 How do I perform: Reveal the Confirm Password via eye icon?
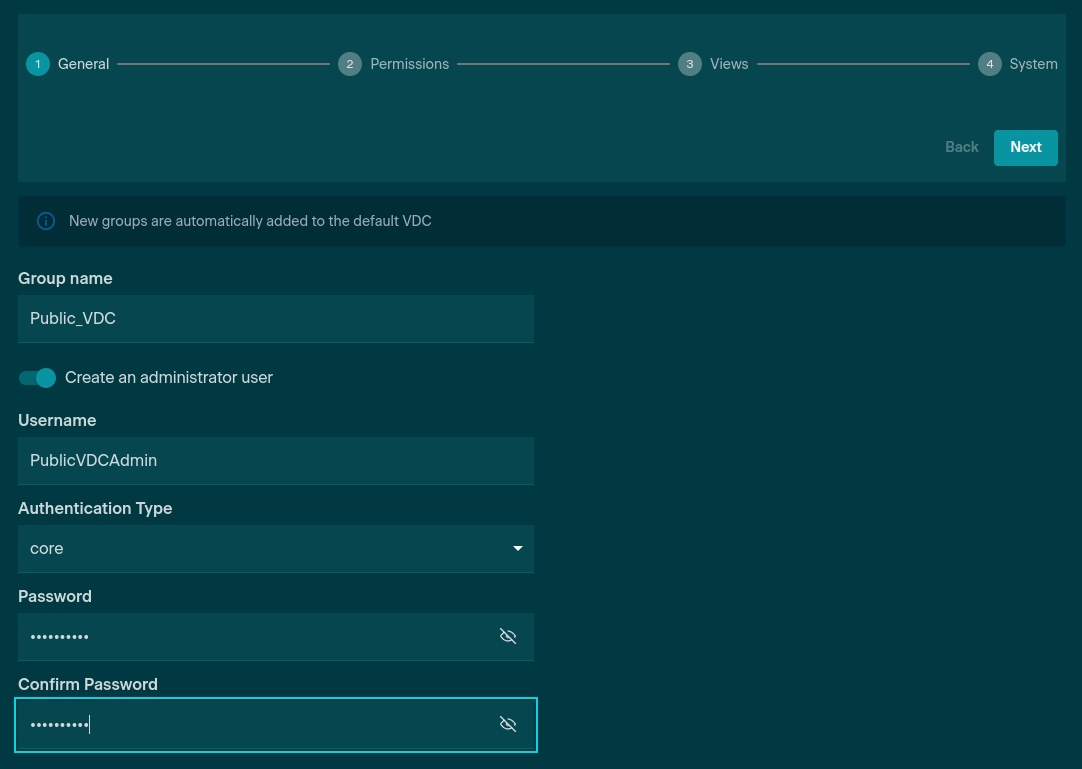point(508,724)
